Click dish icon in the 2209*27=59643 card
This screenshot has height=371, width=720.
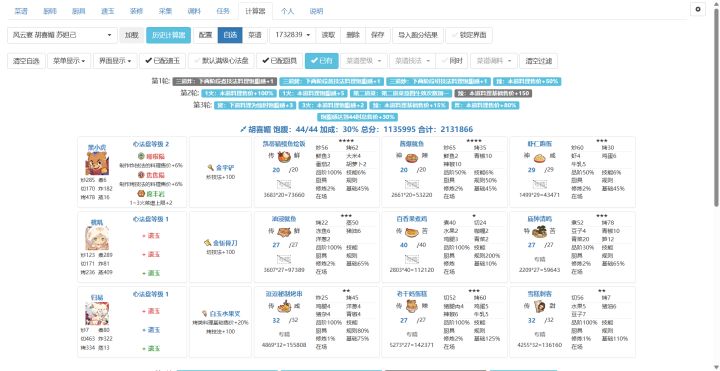tap(539, 232)
